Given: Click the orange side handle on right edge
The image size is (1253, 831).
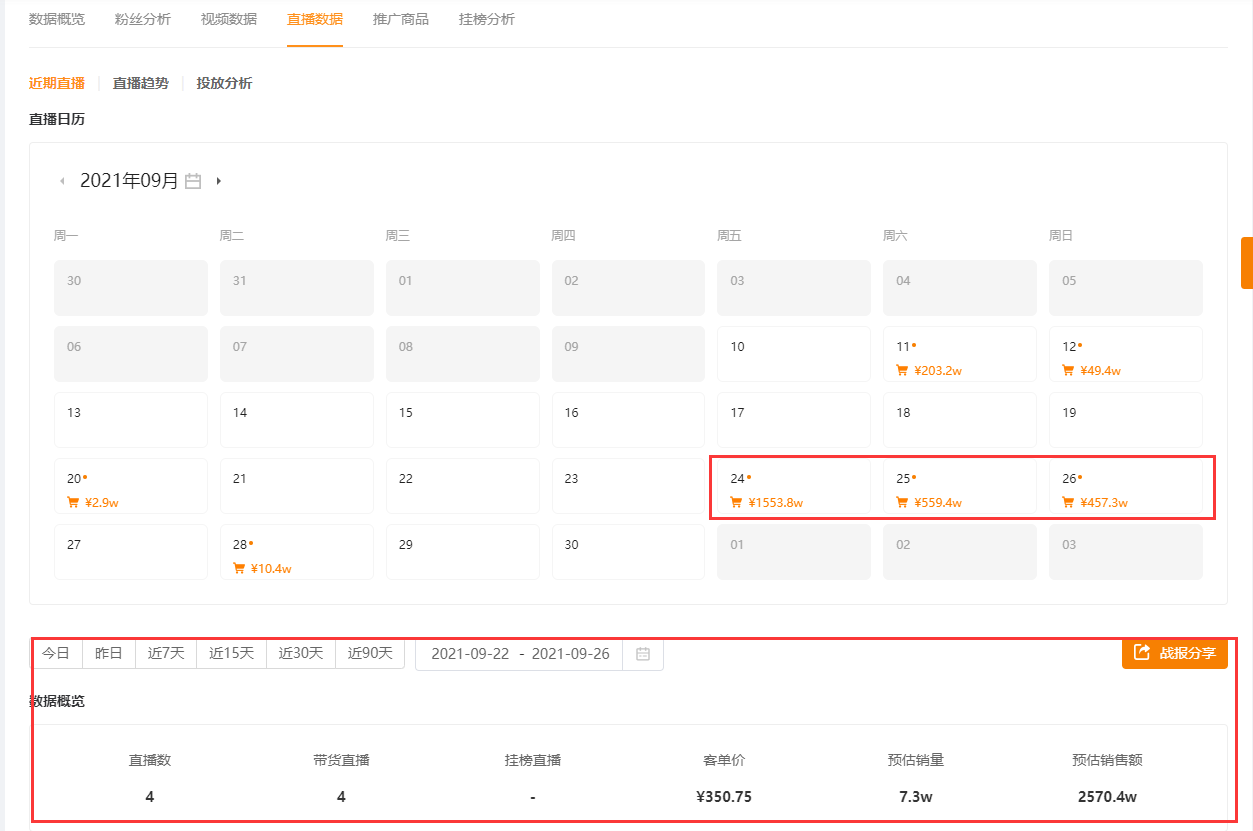Looking at the screenshot, I should (1247, 263).
